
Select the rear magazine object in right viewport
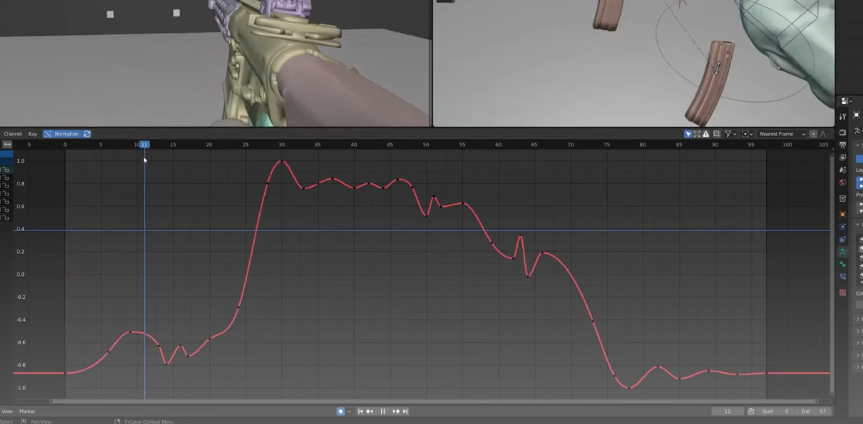click(x=608, y=15)
